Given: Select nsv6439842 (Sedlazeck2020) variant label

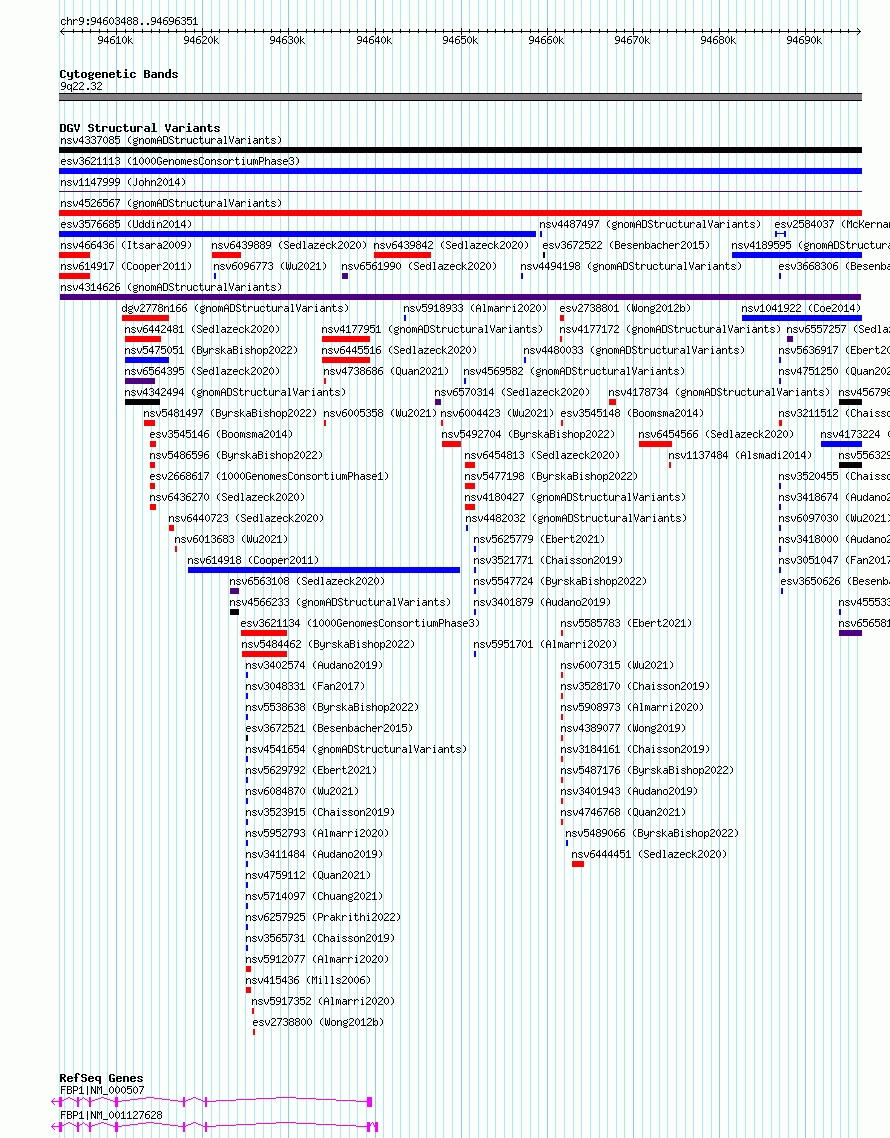Looking at the screenshot, I should tap(451, 245).
